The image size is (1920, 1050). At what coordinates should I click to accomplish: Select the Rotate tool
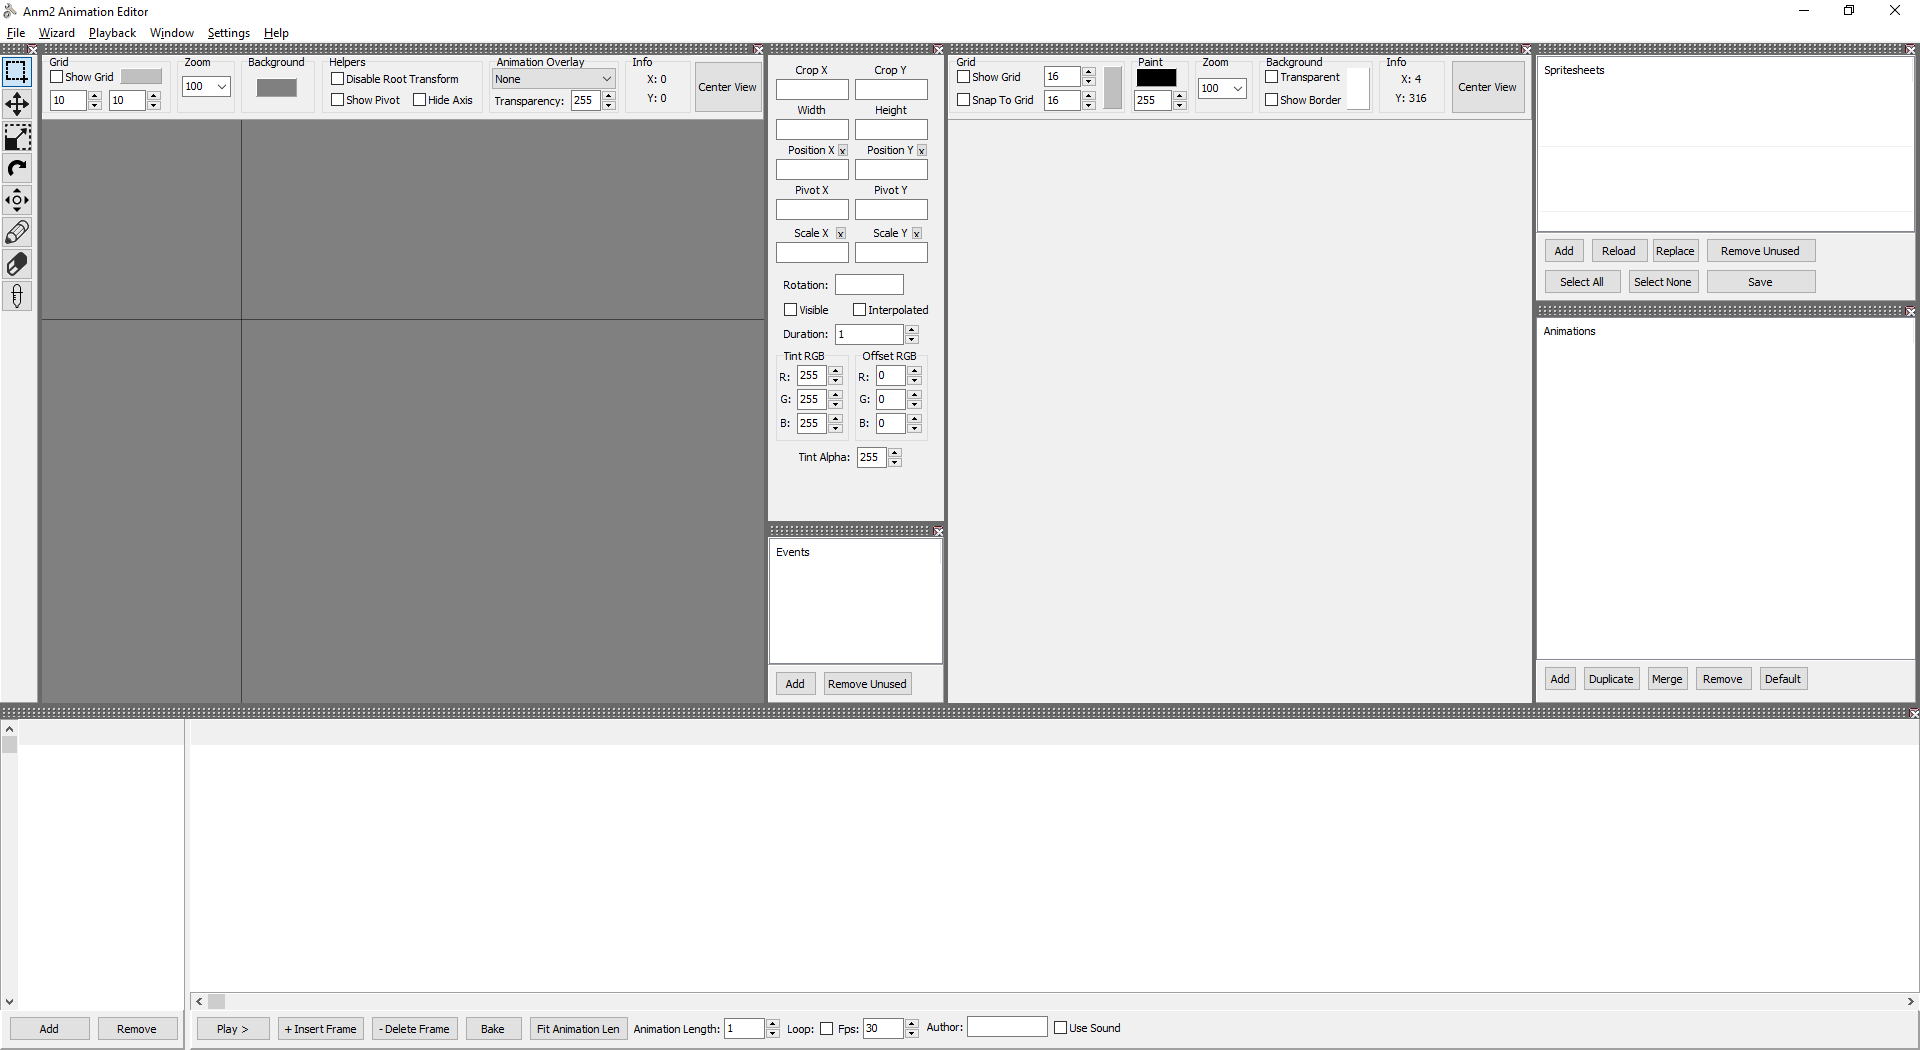tap(17, 168)
